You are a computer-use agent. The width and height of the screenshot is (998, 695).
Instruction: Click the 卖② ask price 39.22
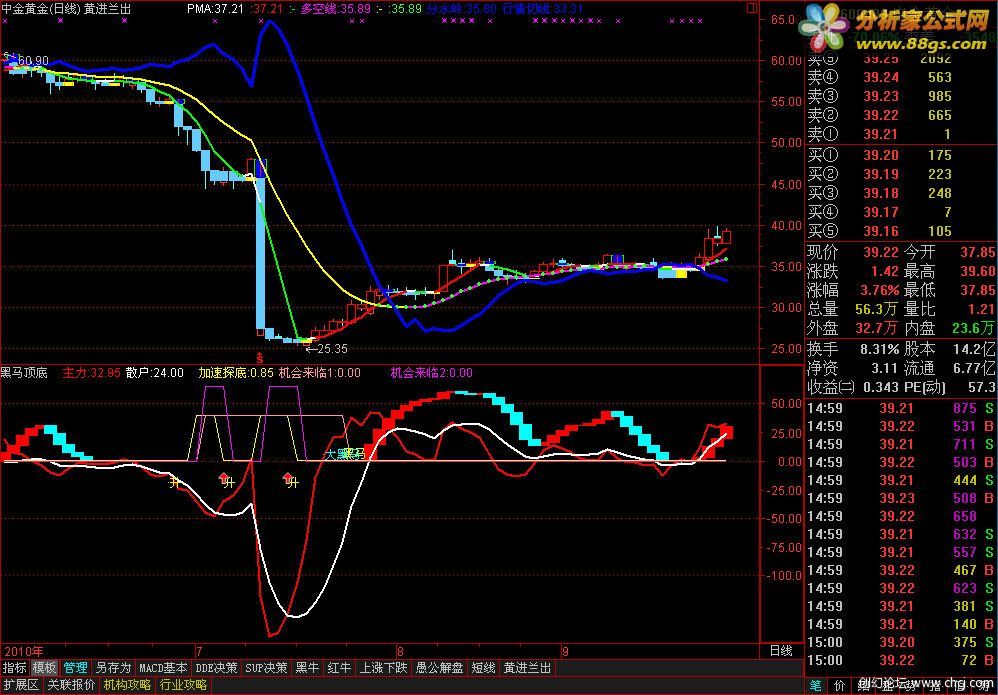pyautogui.click(x=880, y=115)
